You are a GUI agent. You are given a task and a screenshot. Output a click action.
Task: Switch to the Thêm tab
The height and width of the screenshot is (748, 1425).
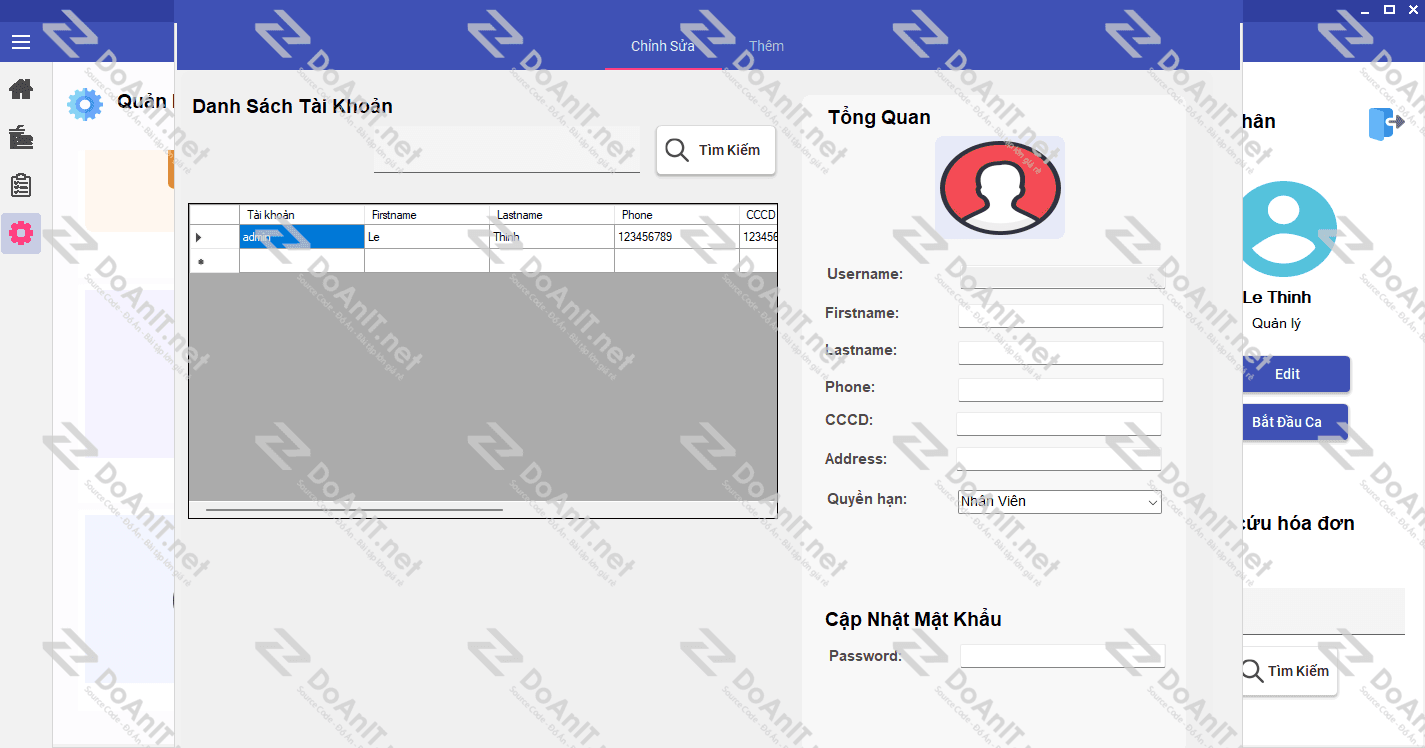pyautogui.click(x=767, y=46)
